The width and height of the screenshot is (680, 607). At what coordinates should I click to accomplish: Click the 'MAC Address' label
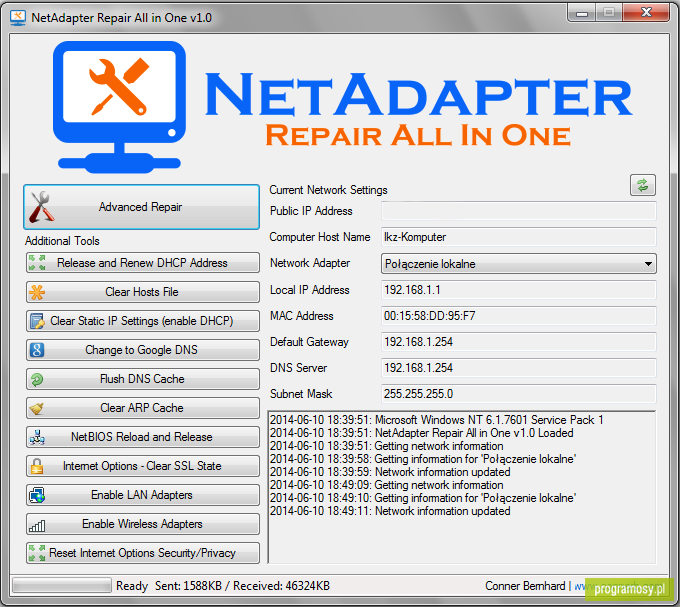tap(301, 316)
